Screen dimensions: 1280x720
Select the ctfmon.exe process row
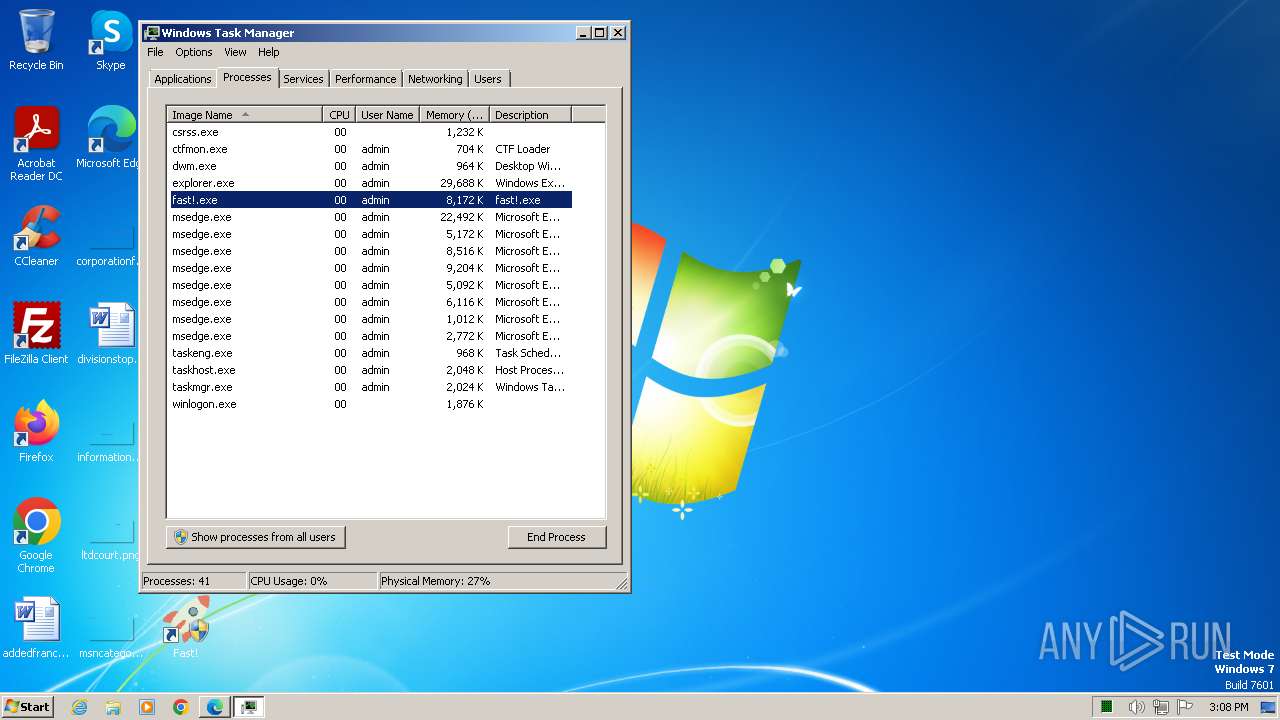[371, 149]
